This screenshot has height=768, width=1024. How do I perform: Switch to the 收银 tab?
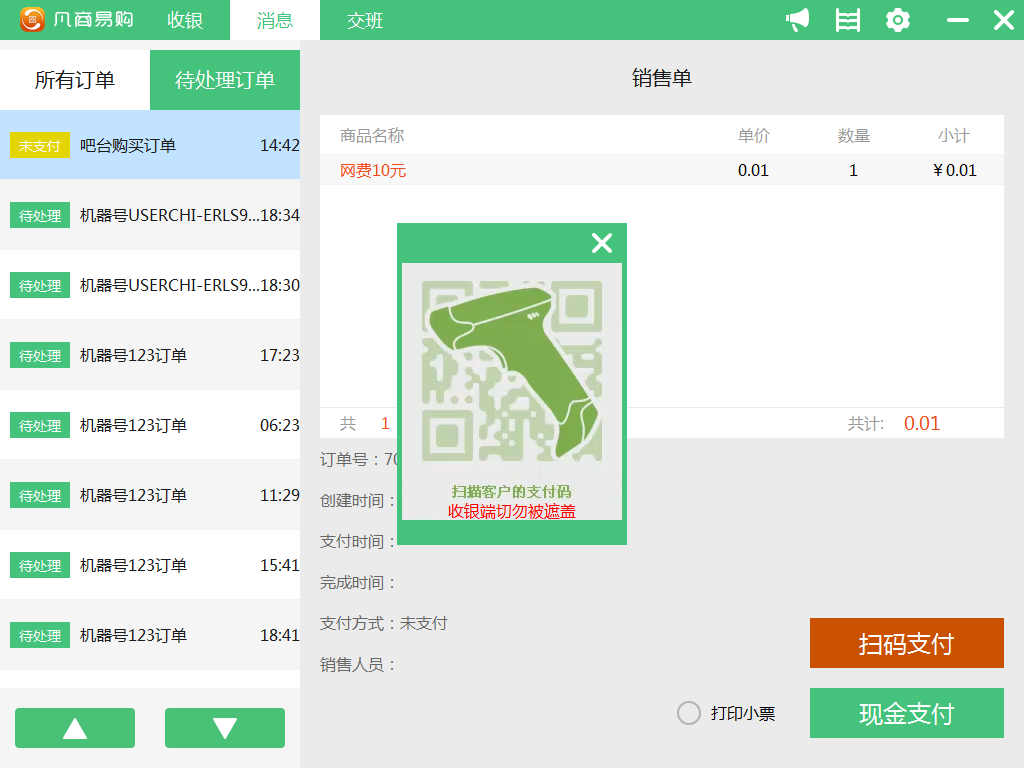(185, 20)
